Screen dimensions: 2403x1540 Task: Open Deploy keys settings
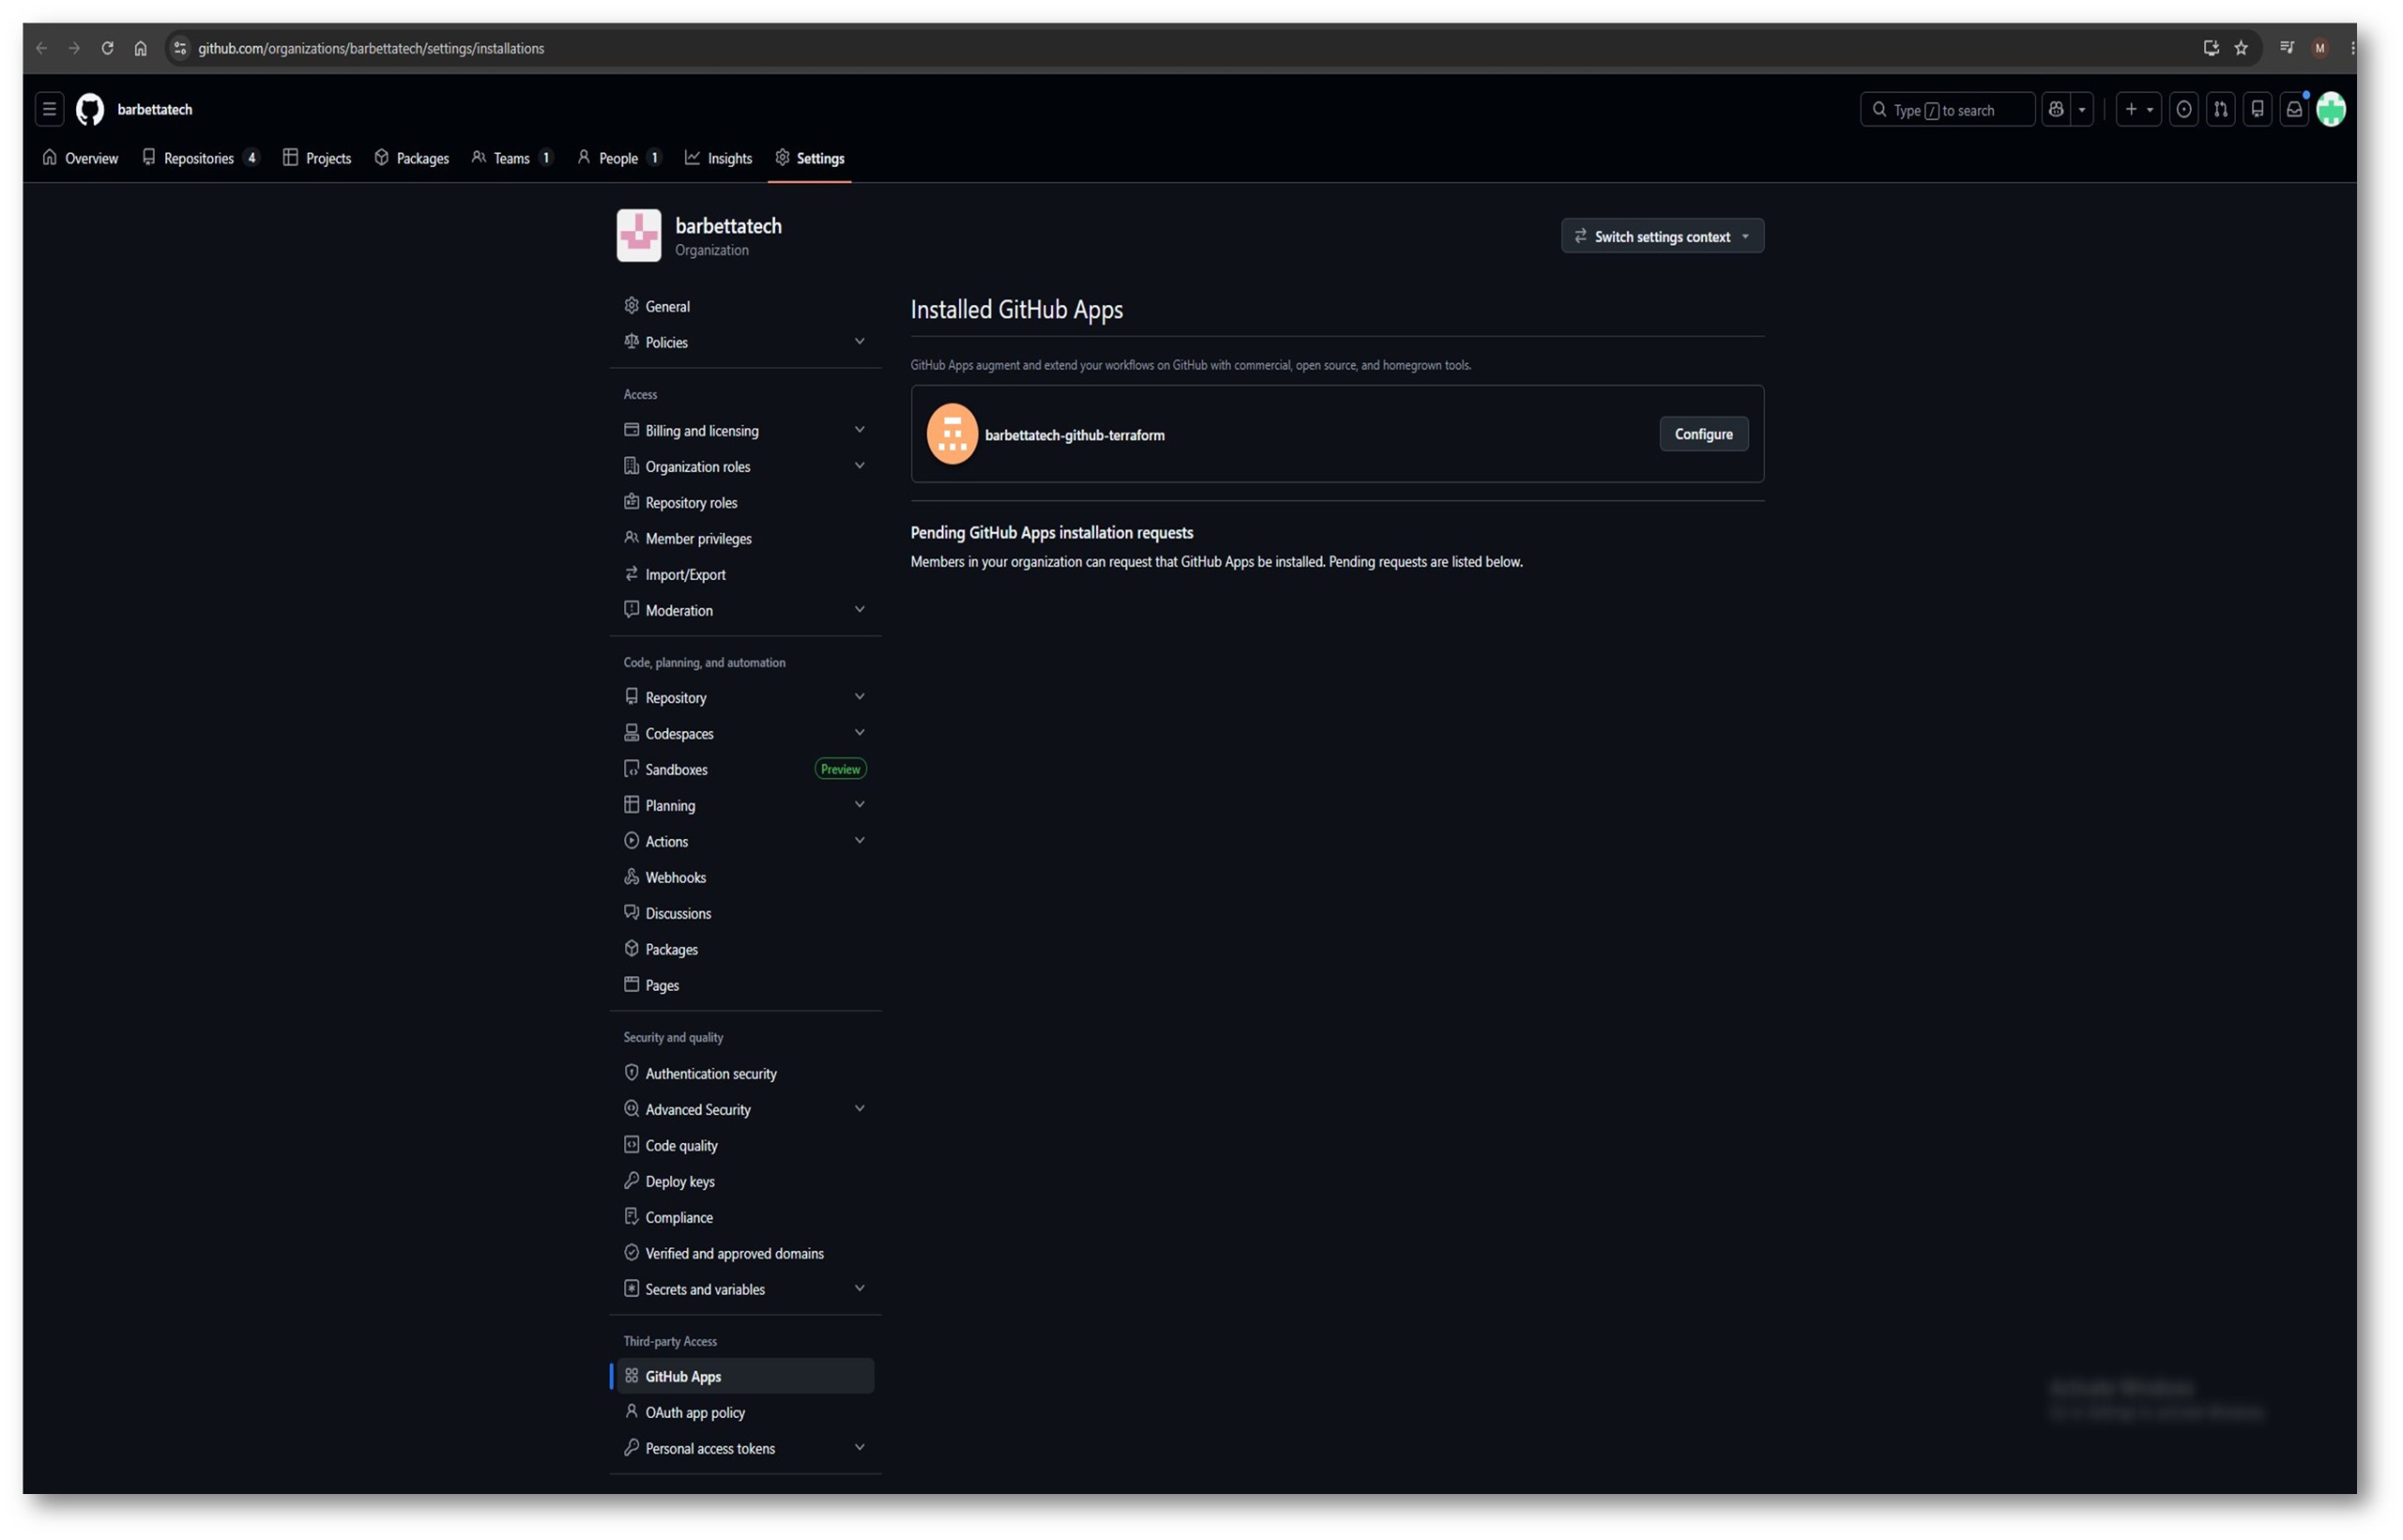(746, 1181)
